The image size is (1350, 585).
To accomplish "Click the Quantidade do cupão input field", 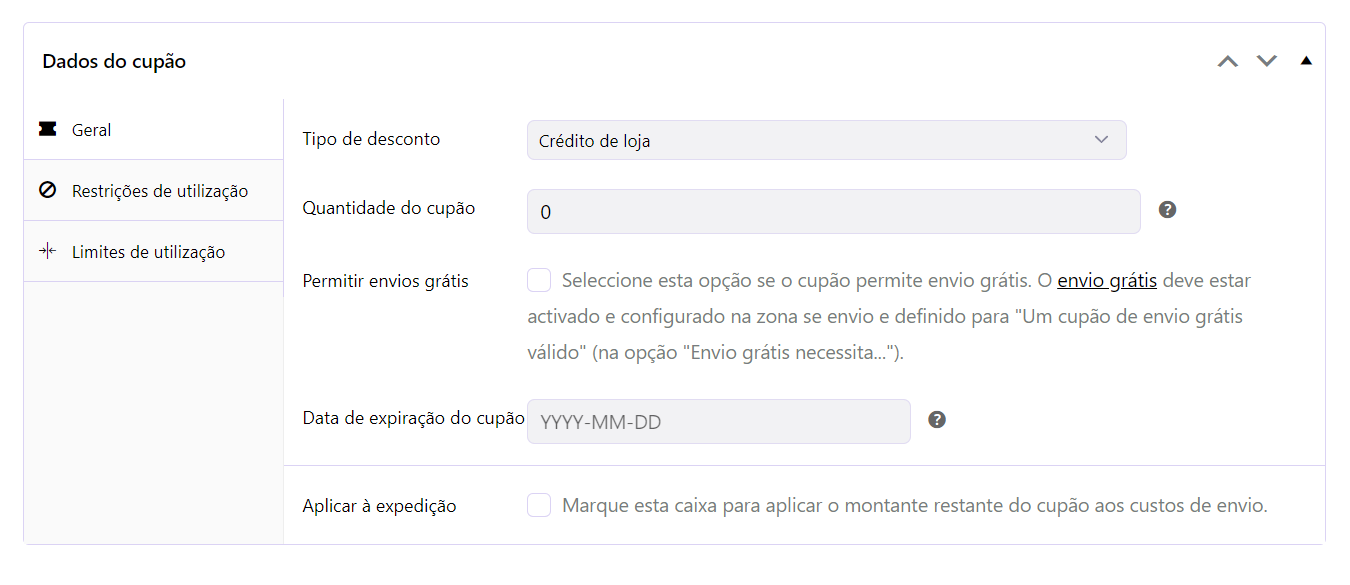I will 834,211.
